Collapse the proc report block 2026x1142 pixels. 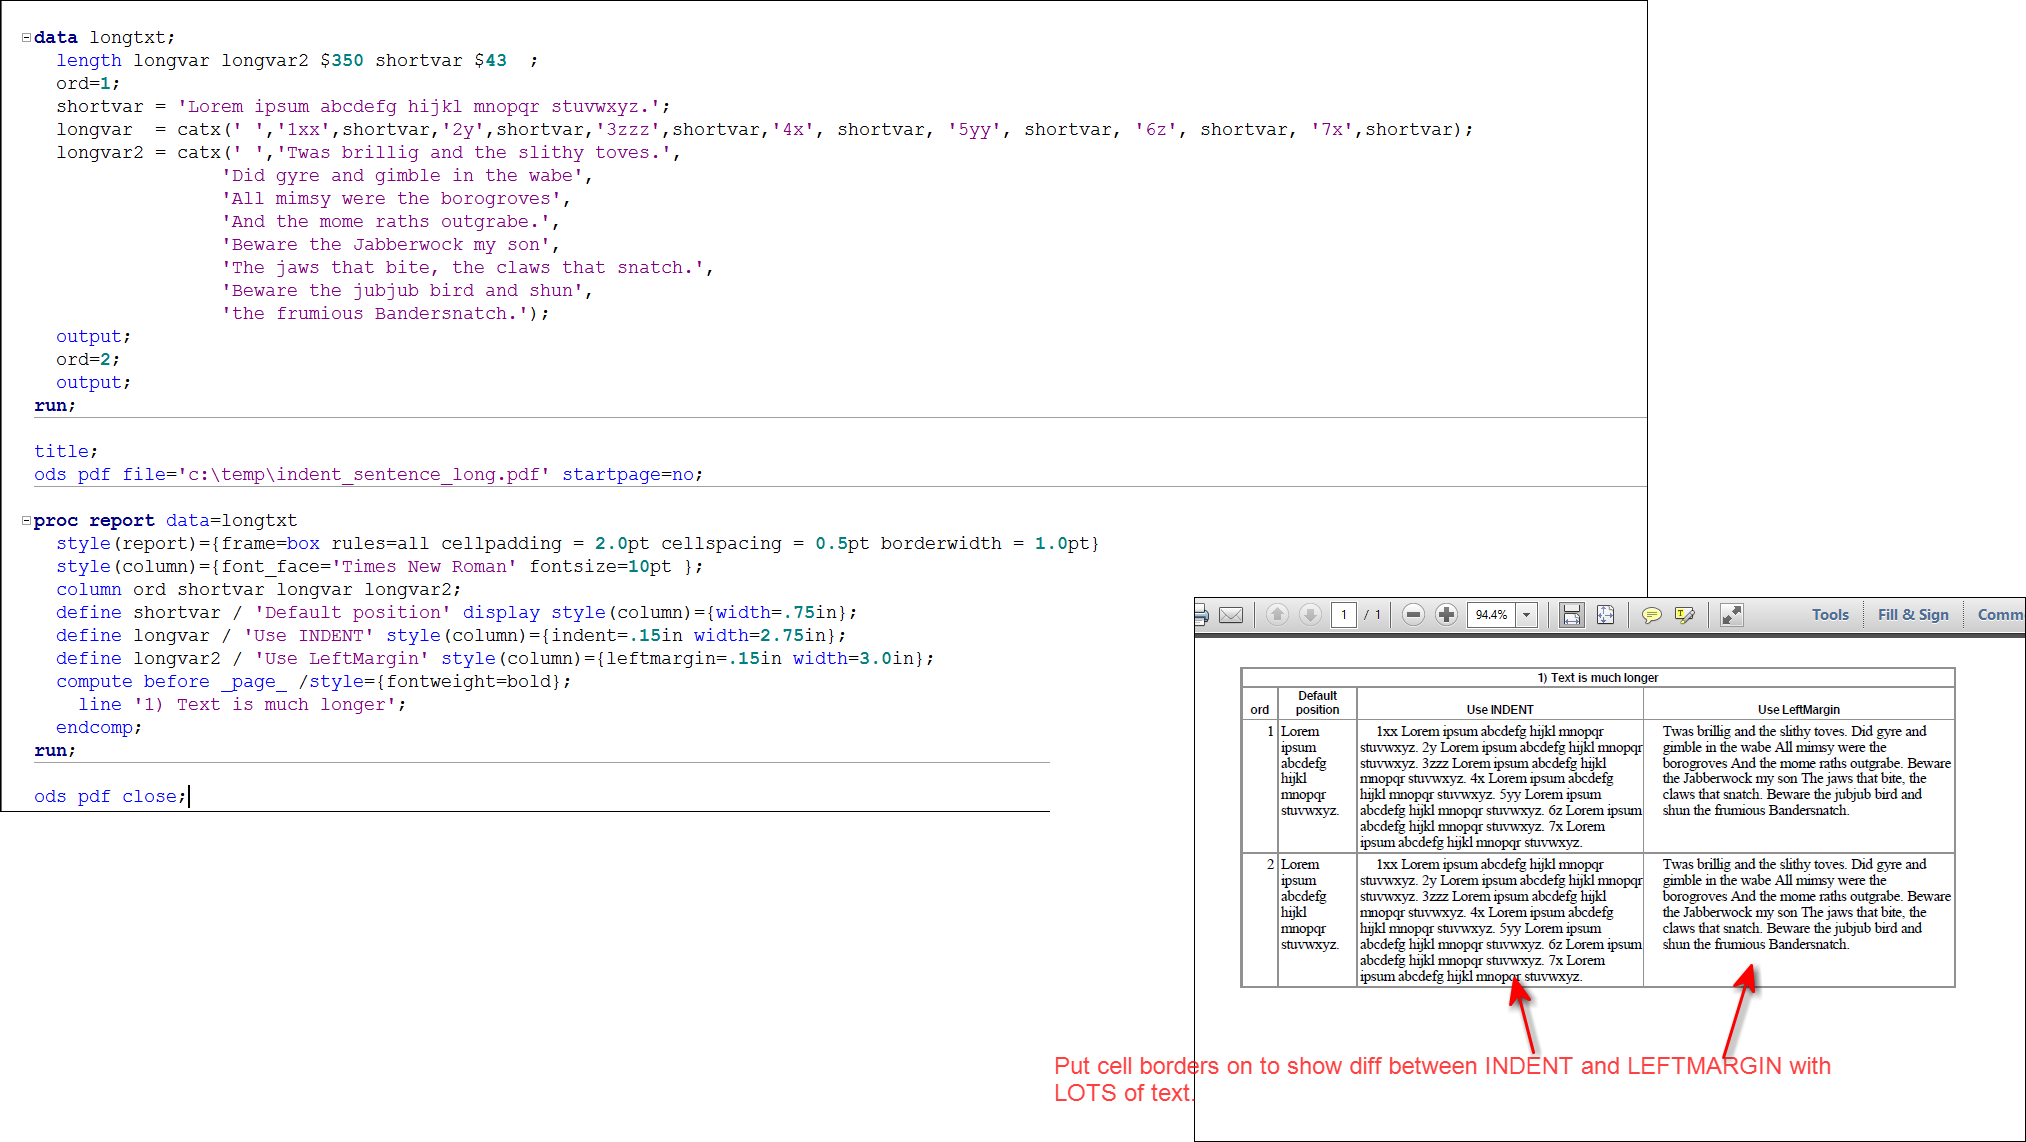pyautogui.click(x=26, y=521)
